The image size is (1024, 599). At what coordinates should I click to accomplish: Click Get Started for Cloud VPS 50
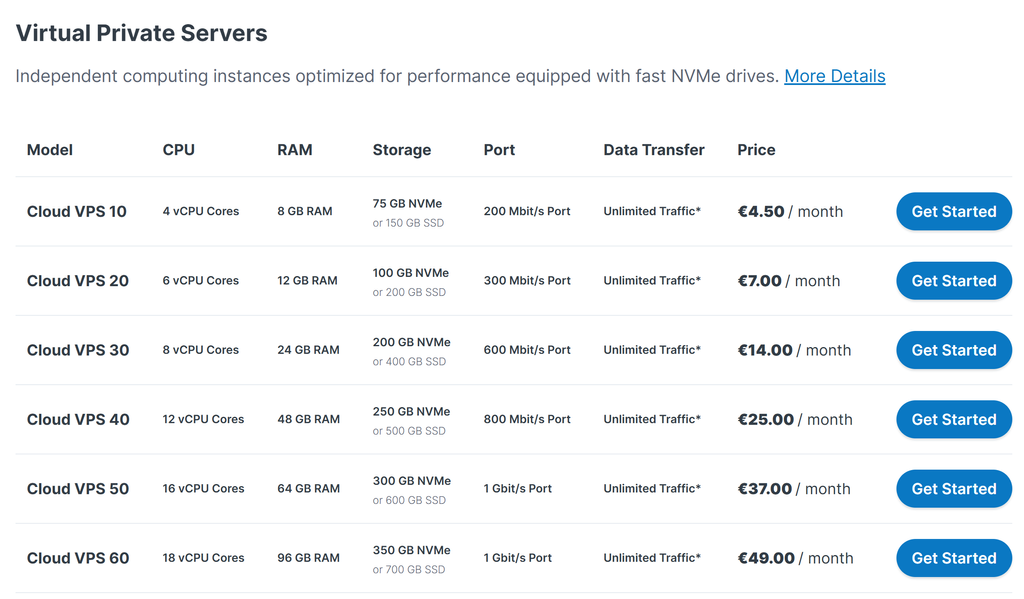(x=953, y=489)
